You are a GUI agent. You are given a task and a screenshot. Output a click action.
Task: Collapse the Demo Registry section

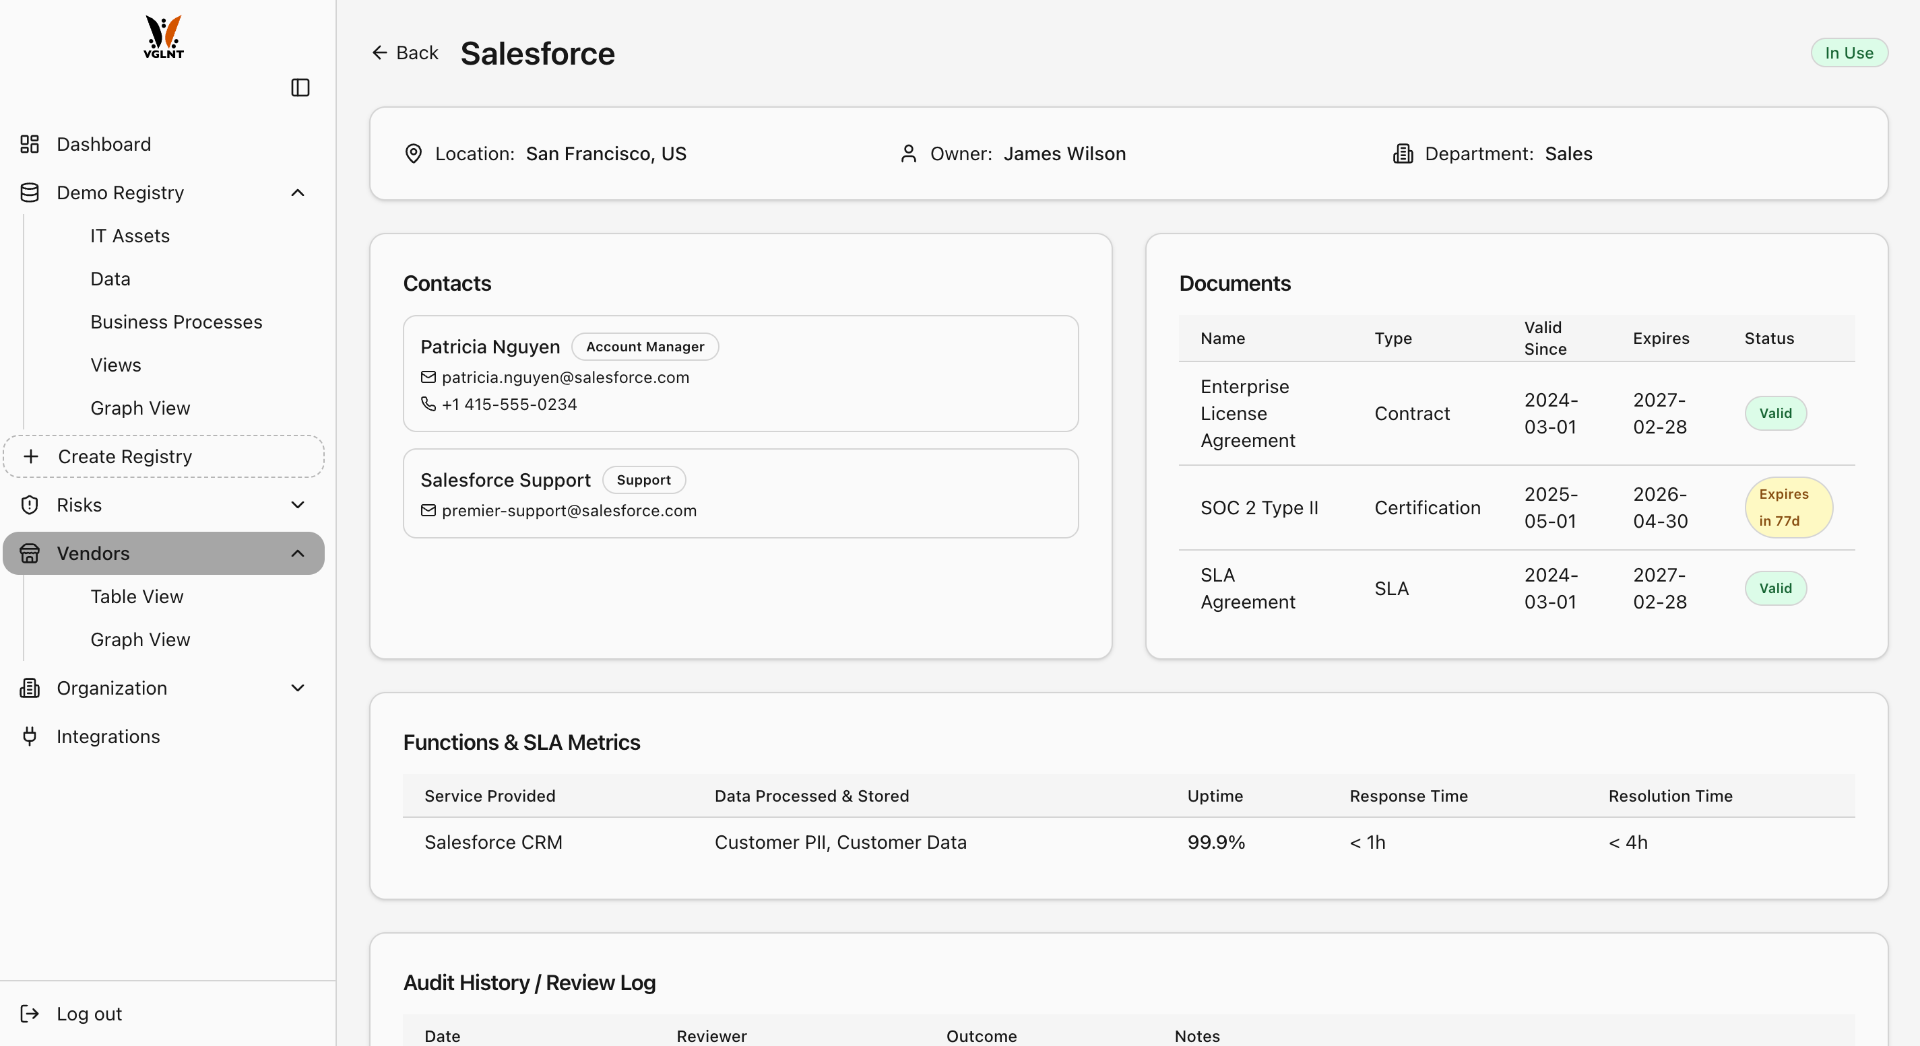tap(297, 192)
